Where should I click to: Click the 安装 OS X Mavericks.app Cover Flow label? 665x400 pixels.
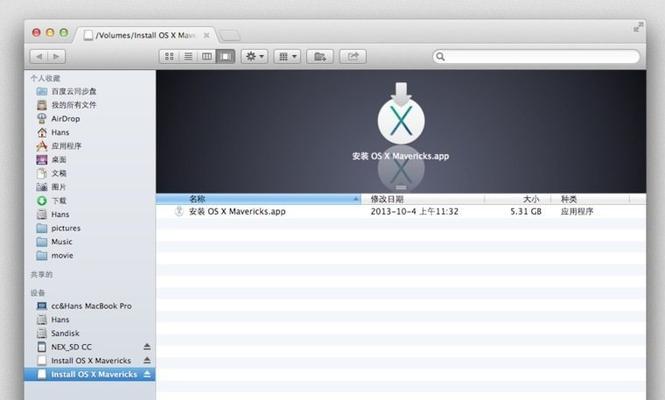(x=400, y=156)
